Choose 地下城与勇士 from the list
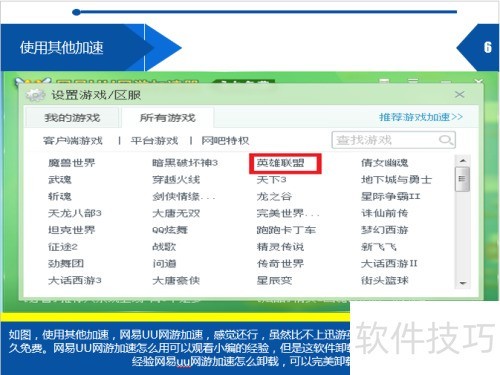This screenshot has height=375, width=500. tap(397, 180)
